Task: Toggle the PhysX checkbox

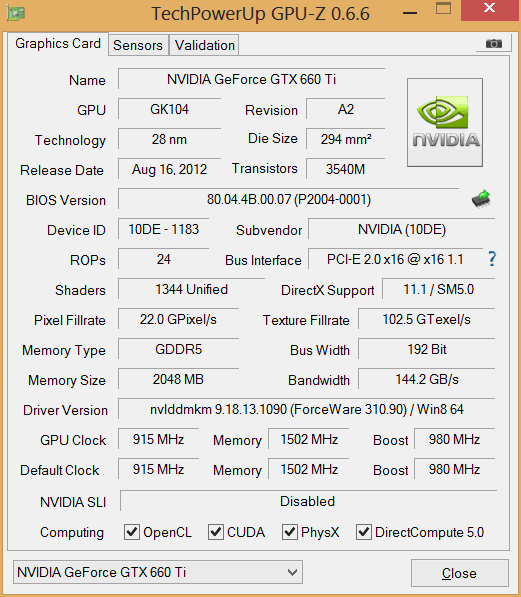Action: [x=289, y=532]
